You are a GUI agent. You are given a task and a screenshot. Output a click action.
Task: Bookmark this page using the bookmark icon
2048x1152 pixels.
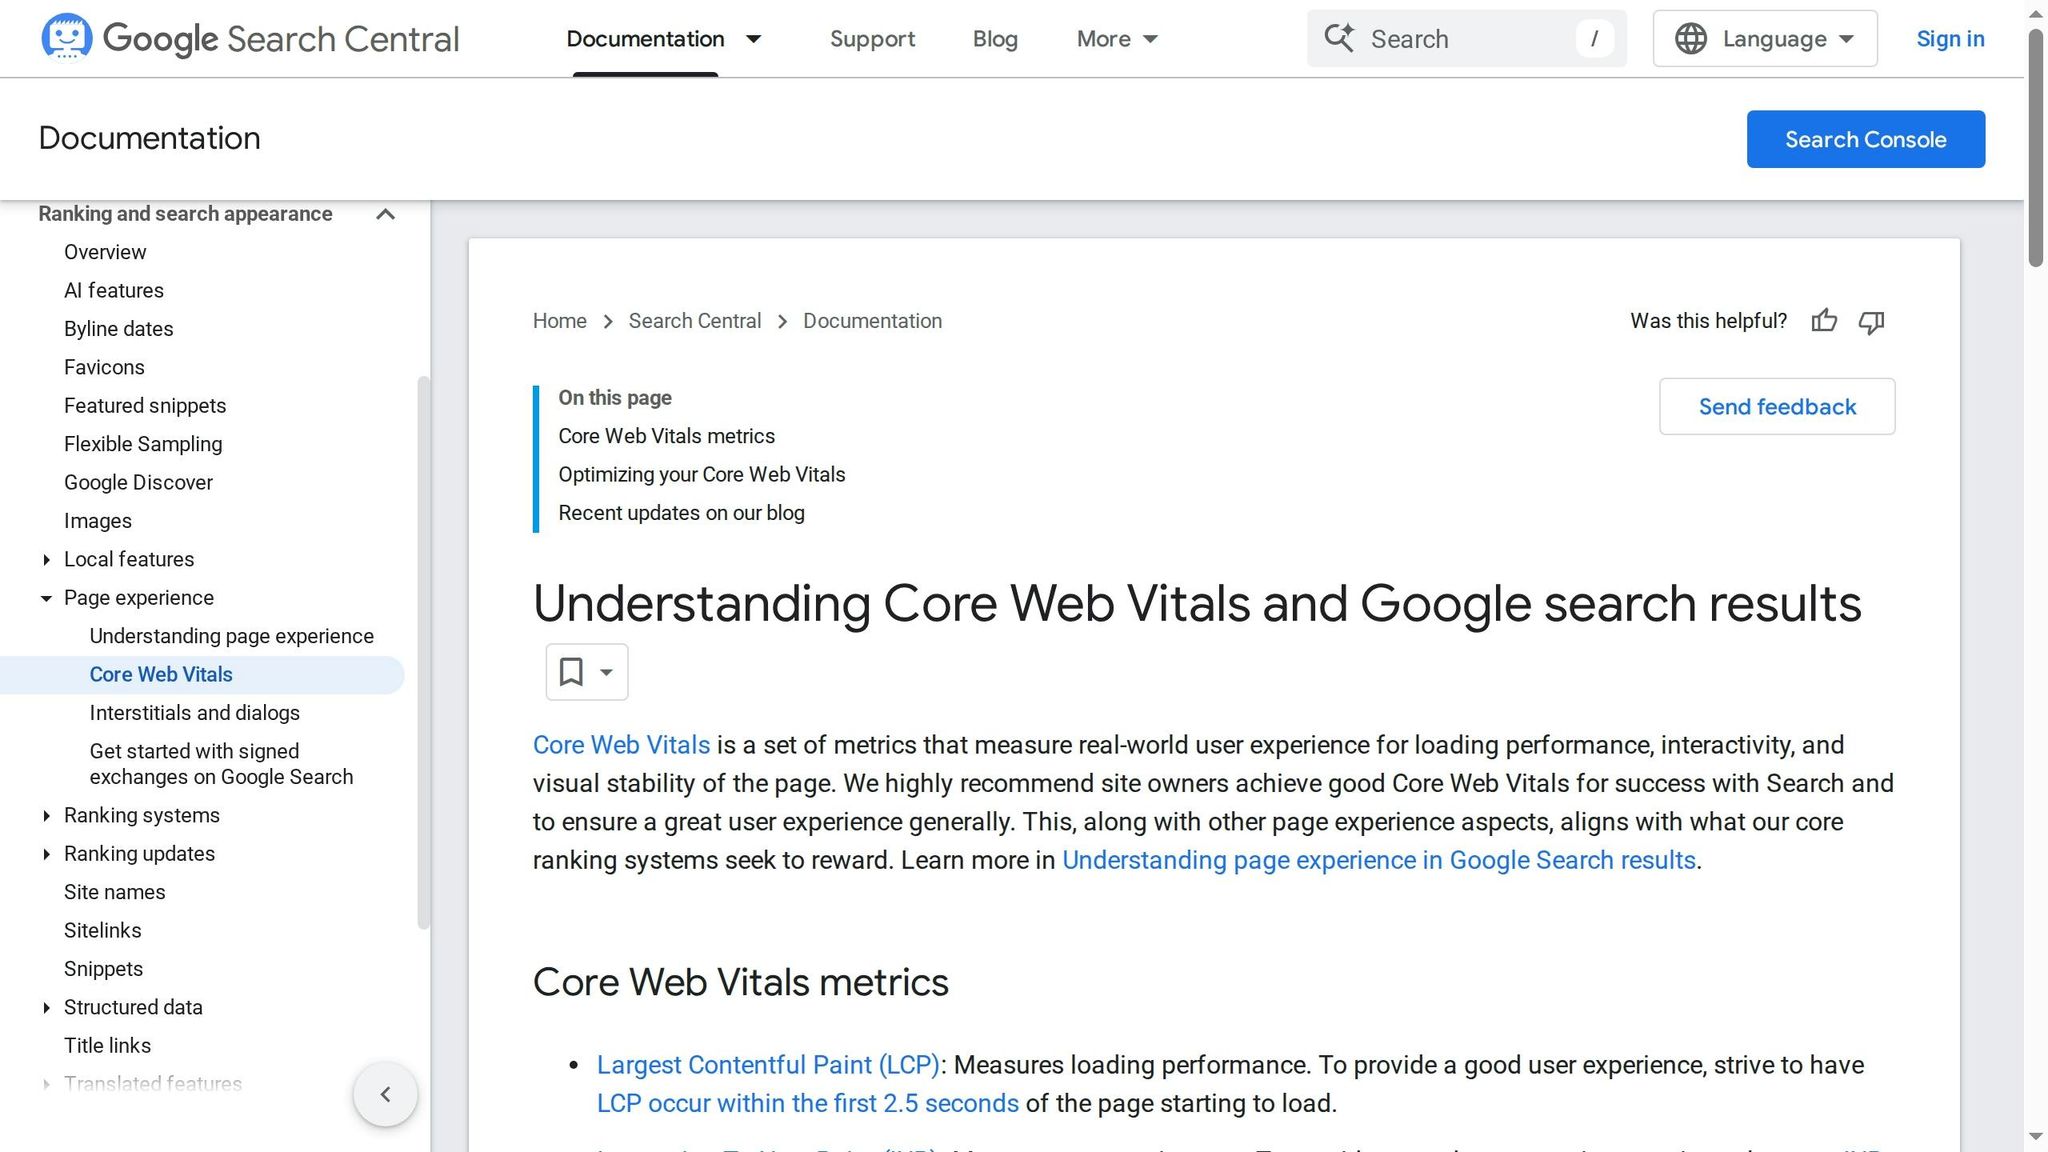click(x=571, y=671)
